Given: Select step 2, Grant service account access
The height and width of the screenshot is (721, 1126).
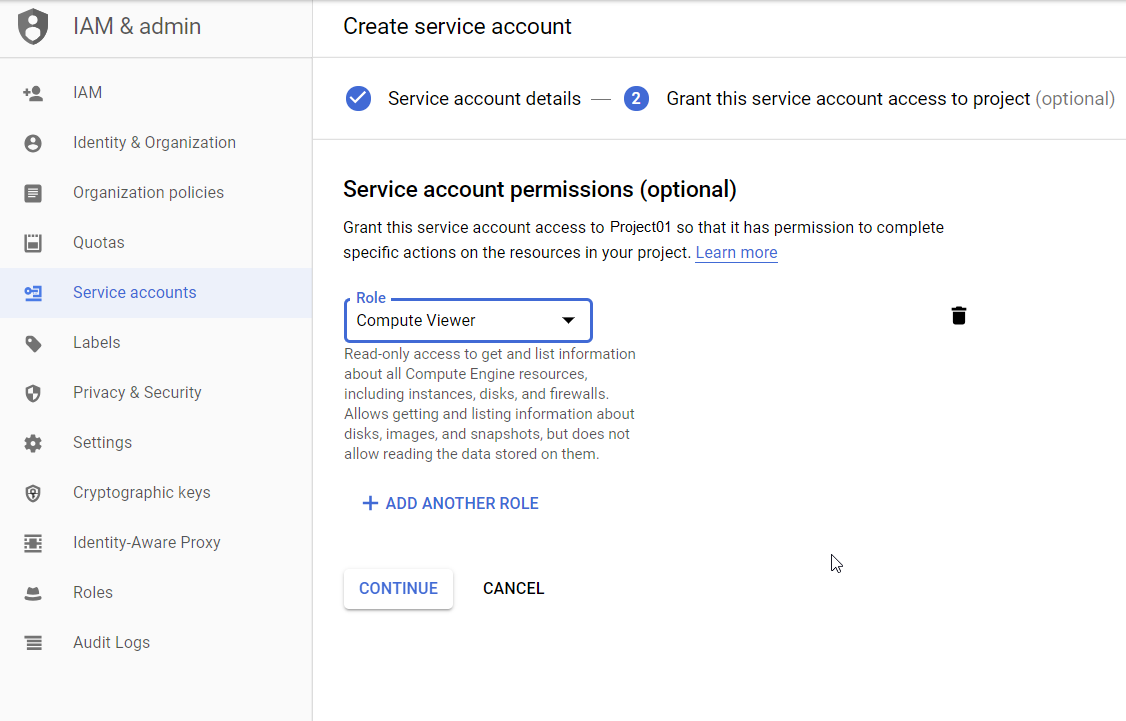Looking at the screenshot, I should tap(637, 98).
